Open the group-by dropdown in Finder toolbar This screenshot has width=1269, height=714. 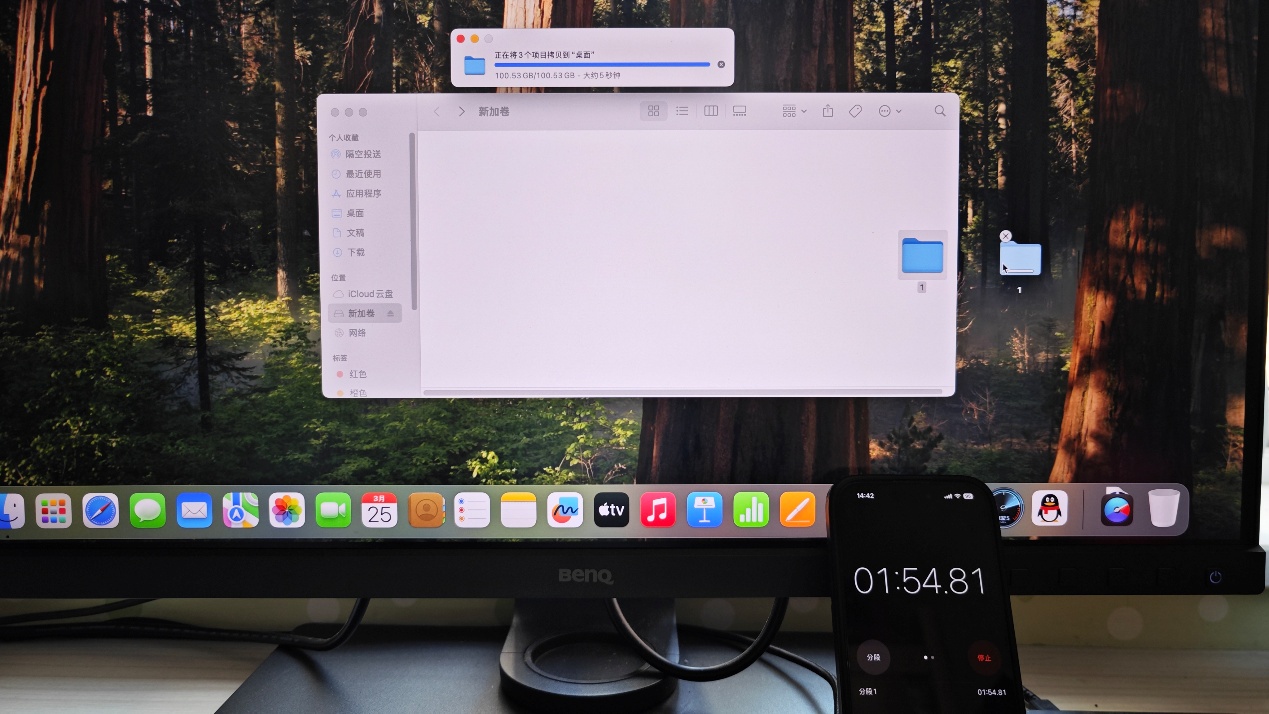click(794, 111)
